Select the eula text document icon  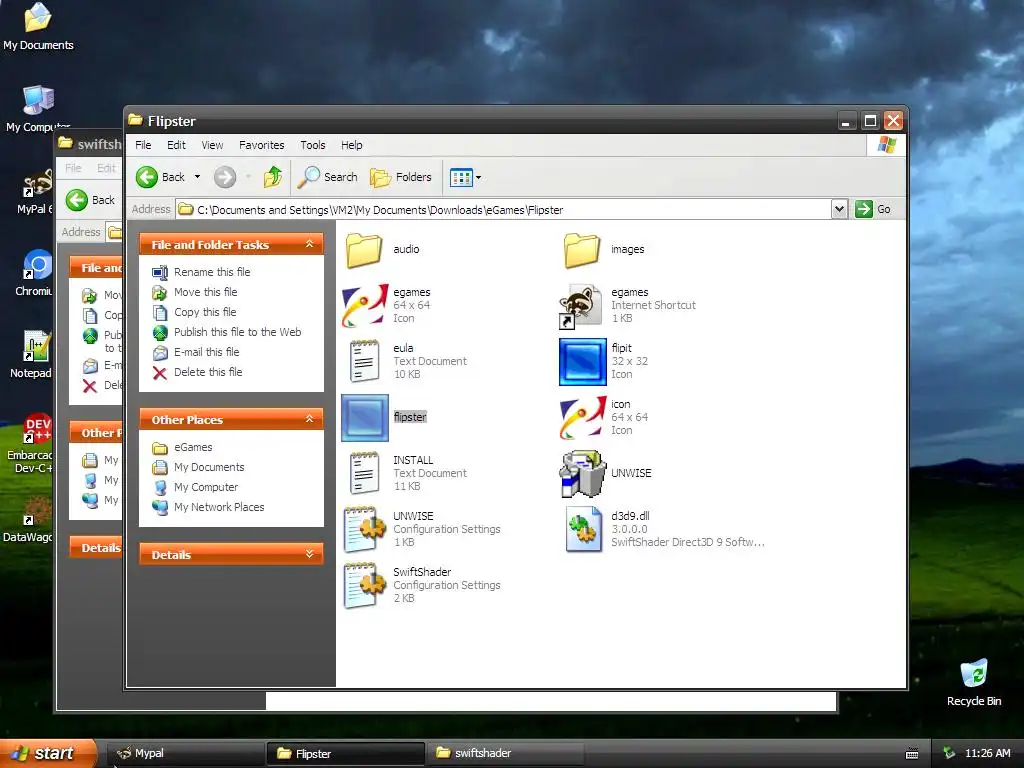[x=364, y=361]
